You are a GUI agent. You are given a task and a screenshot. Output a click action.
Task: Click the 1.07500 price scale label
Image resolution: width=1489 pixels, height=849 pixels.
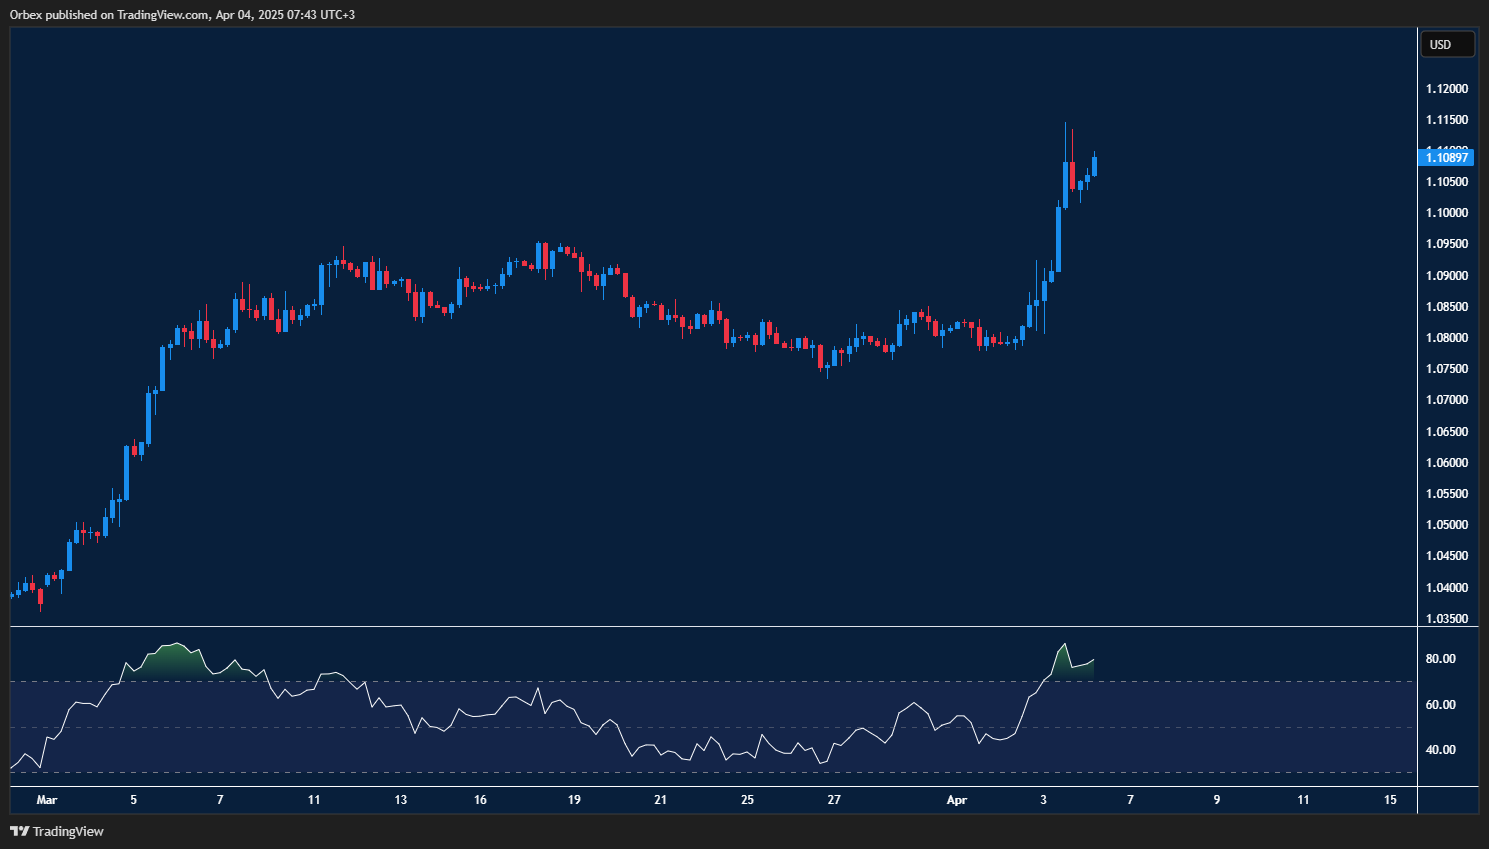1446,369
